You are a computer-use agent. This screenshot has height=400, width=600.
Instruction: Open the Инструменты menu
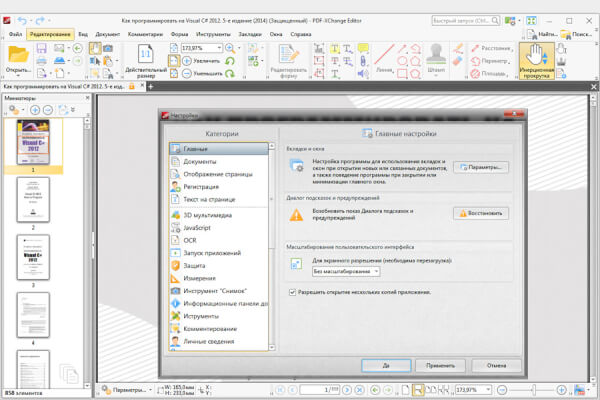(213, 34)
